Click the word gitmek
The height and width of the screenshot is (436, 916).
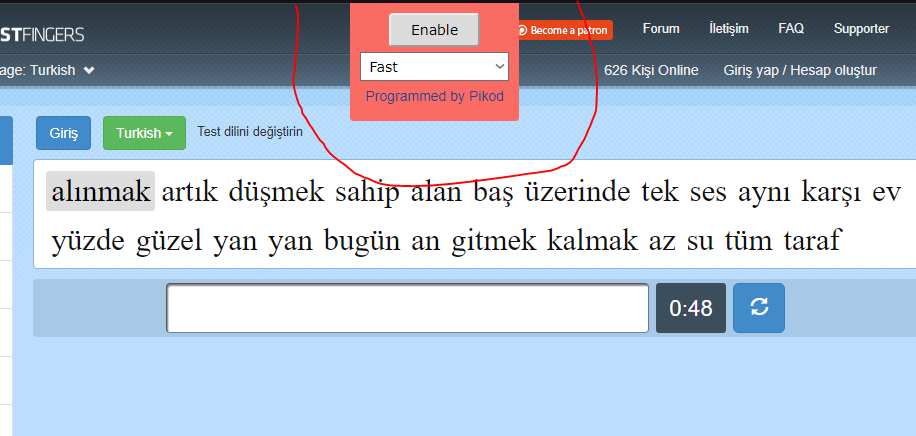[494, 240]
